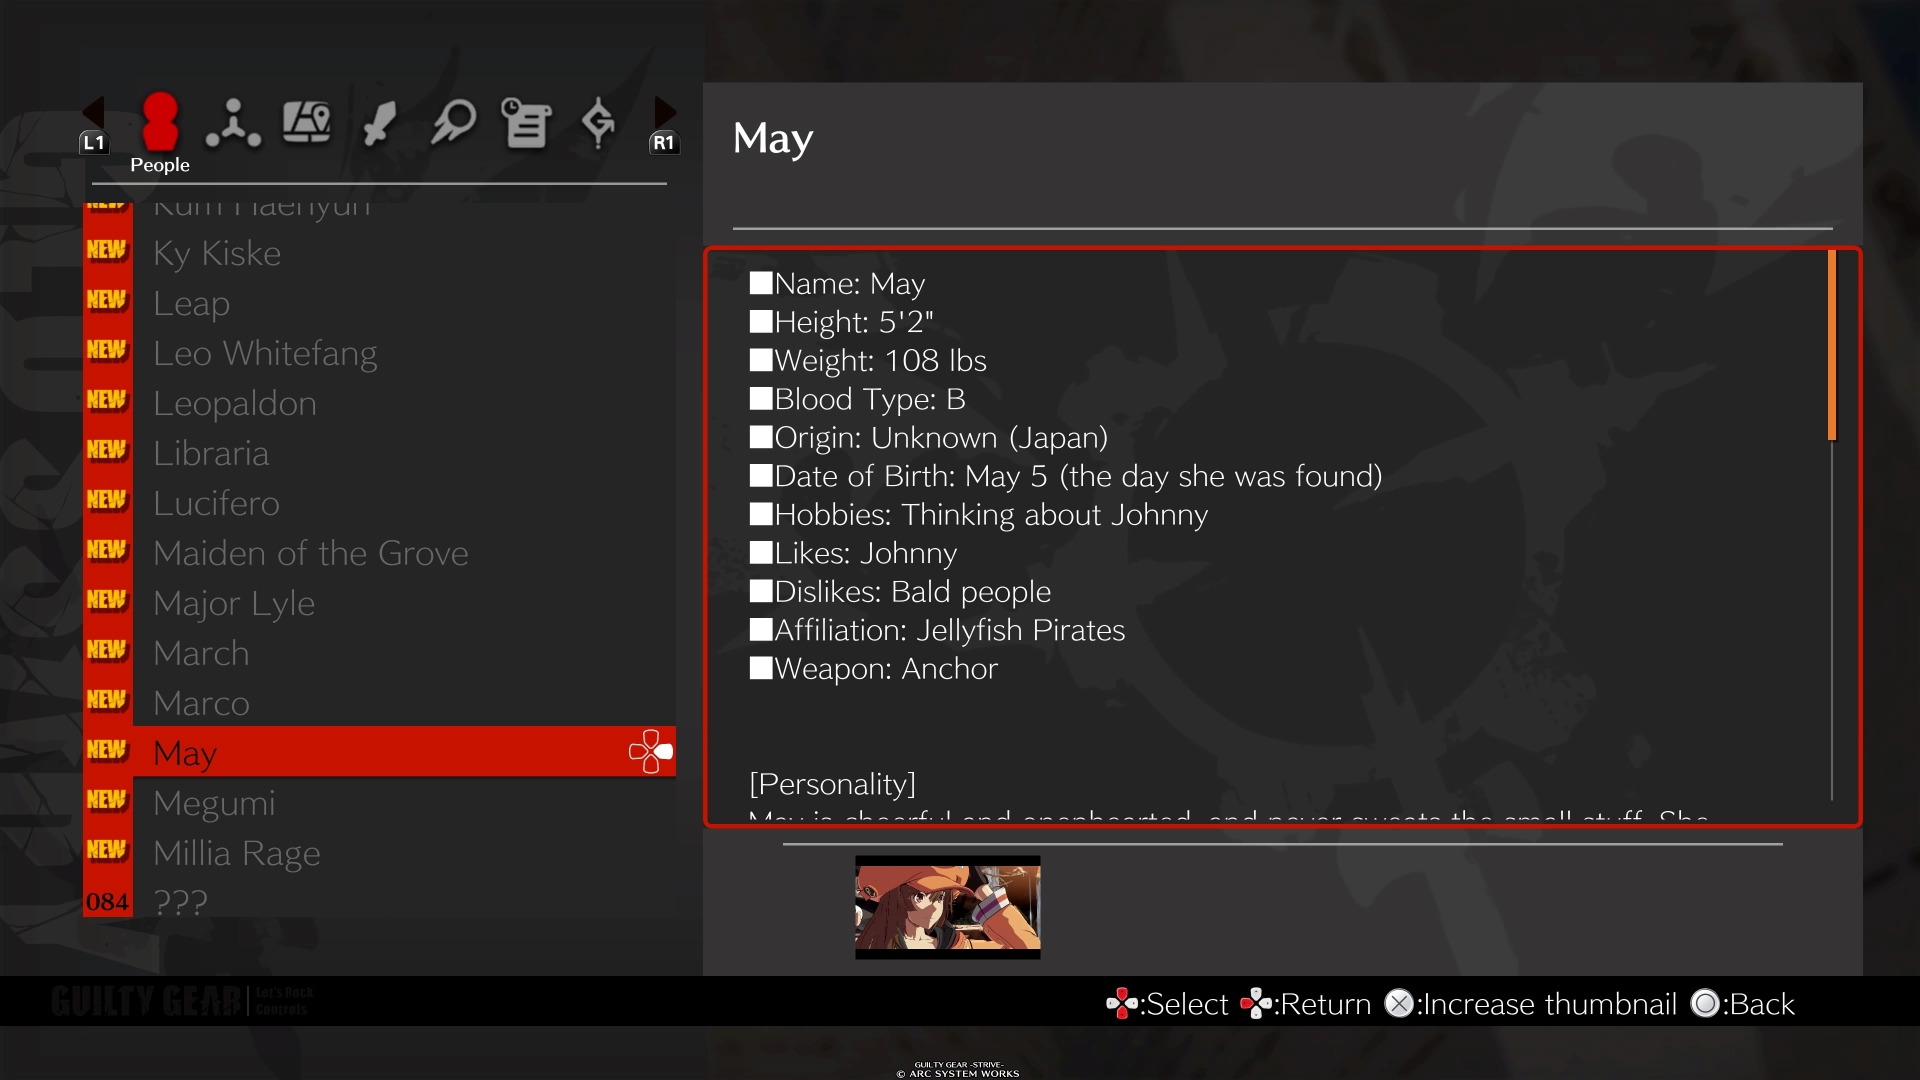Click the orange description scrollbar handle
1920x1080 pixels.
[x=1832, y=345]
